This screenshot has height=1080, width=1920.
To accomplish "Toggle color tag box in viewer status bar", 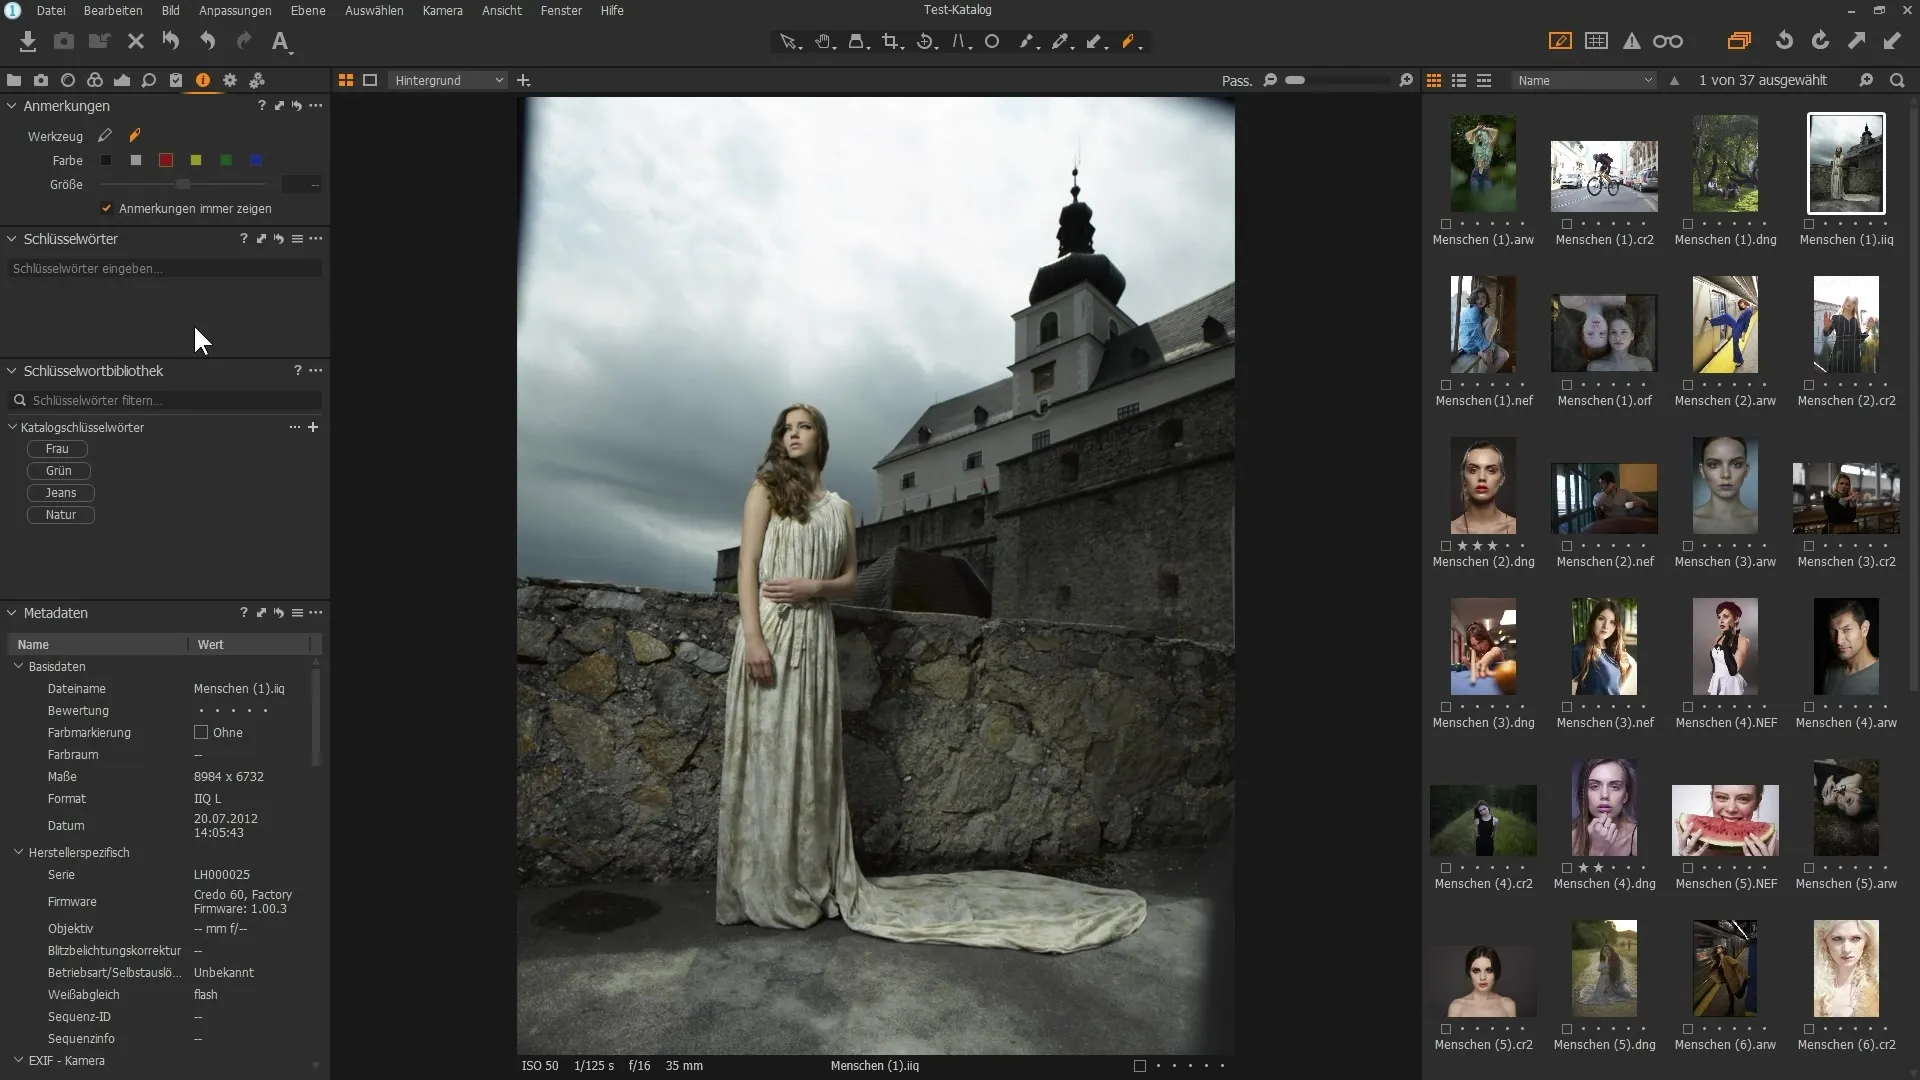I will tap(1139, 1066).
